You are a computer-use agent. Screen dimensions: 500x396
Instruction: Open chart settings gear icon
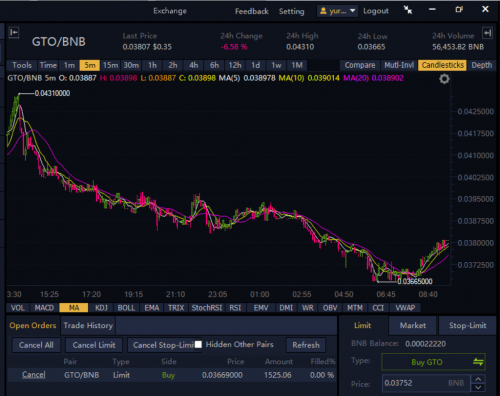444,79
